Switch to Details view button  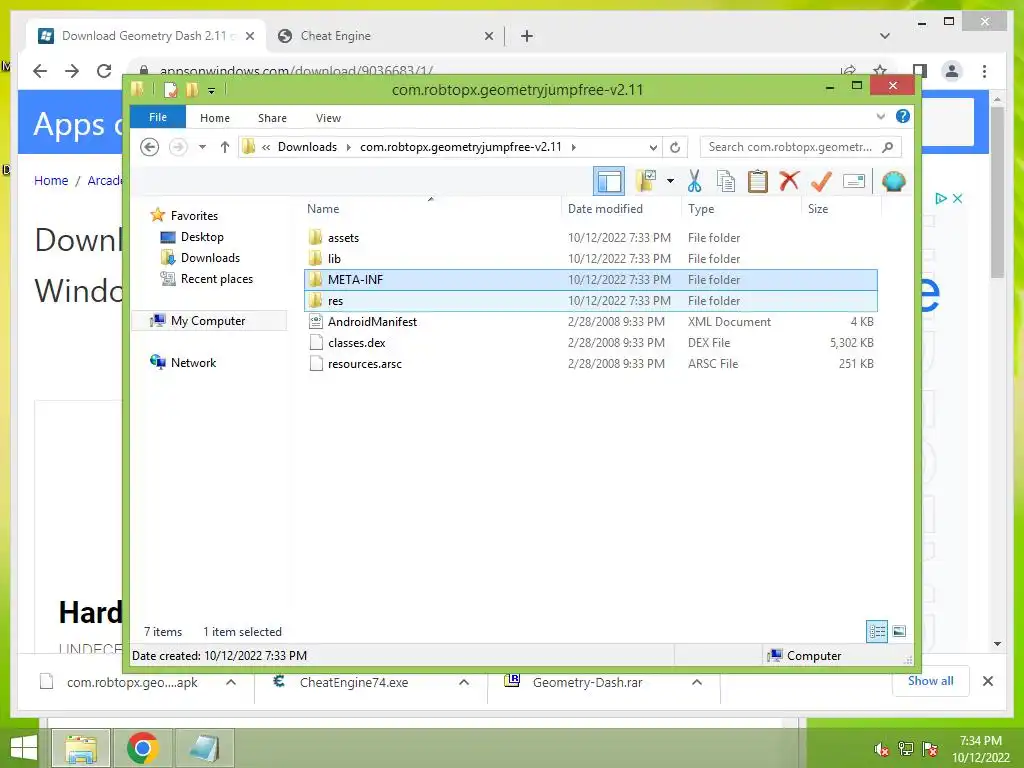click(877, 631)
